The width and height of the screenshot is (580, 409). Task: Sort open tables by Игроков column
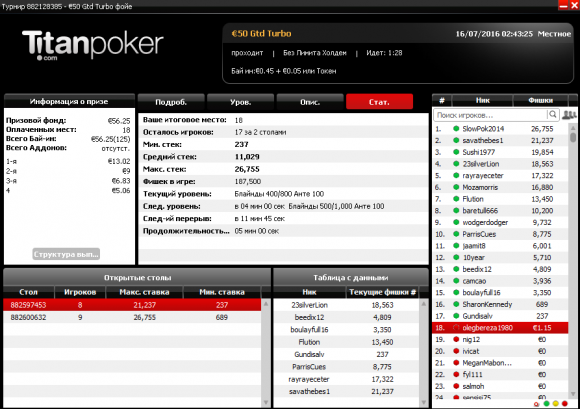tap(80, 292)
